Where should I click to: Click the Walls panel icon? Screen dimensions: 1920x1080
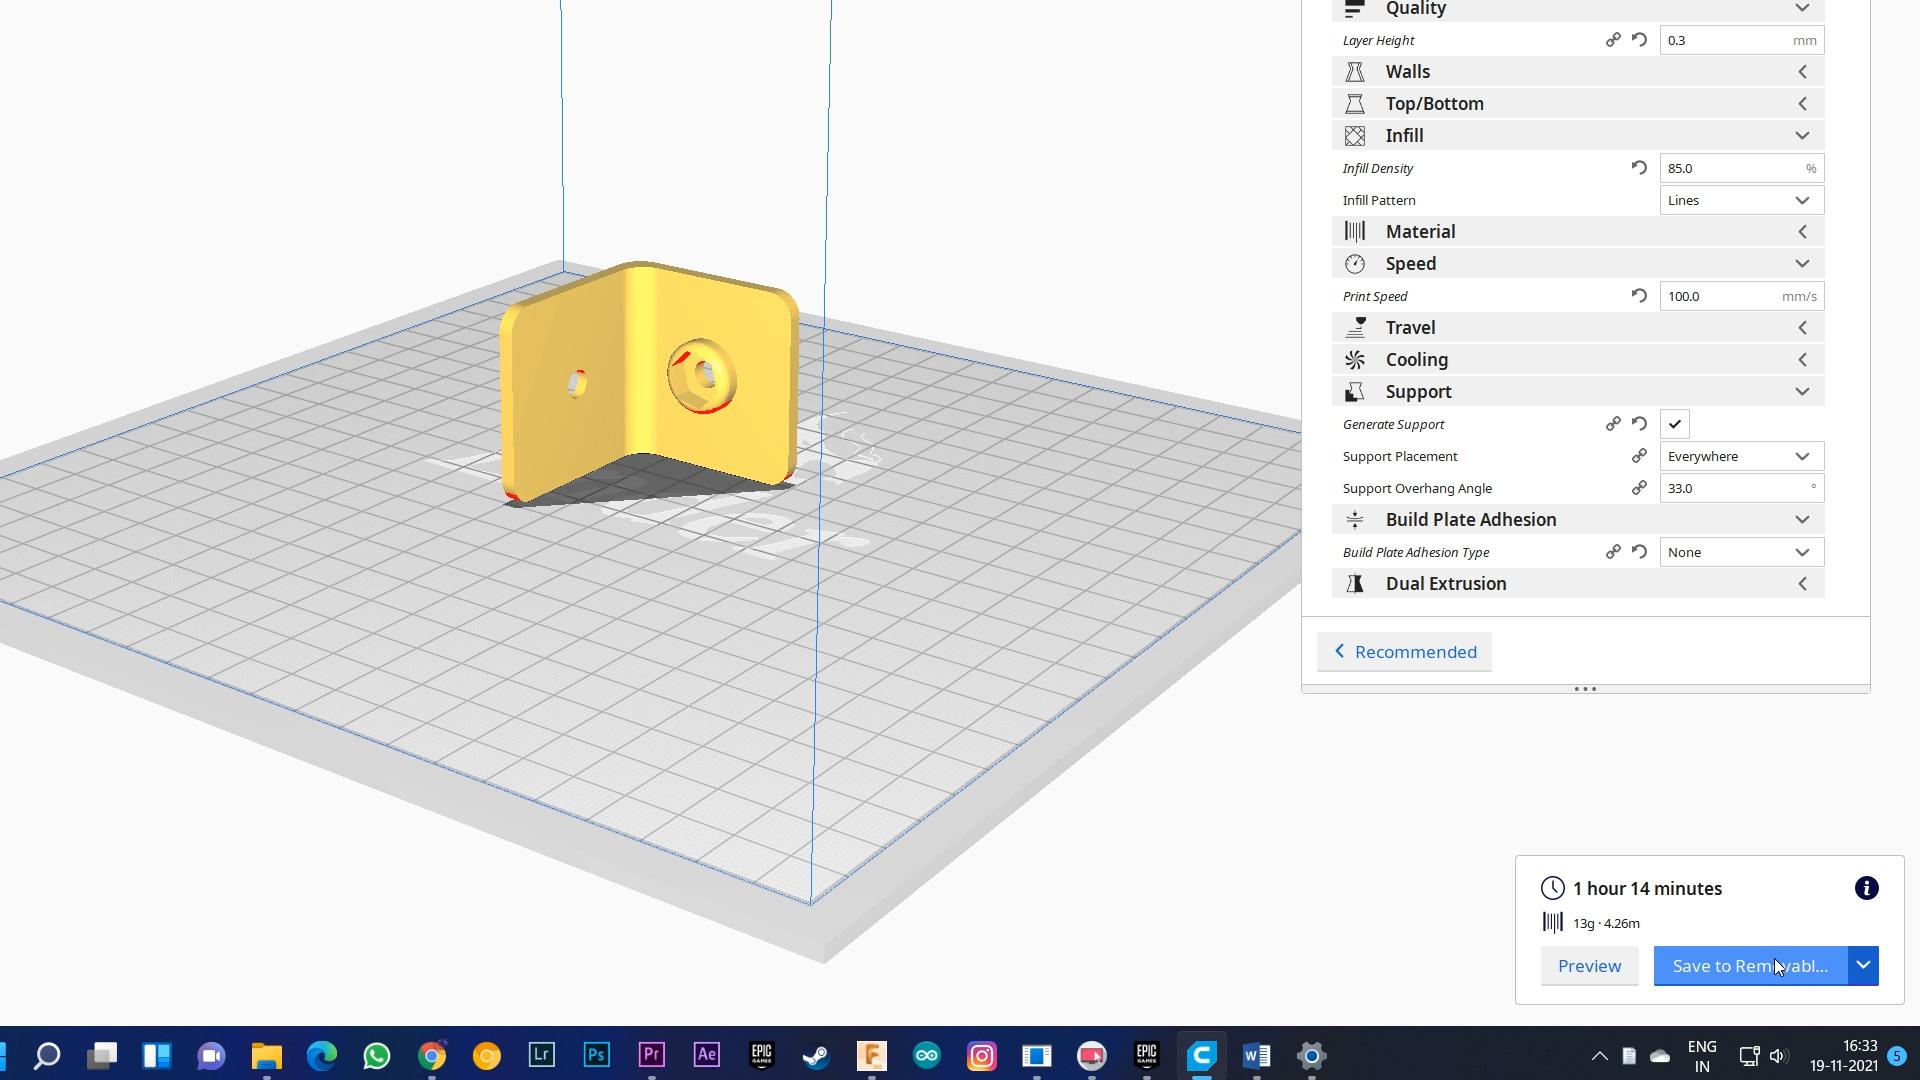click(x=1356, y=70)
